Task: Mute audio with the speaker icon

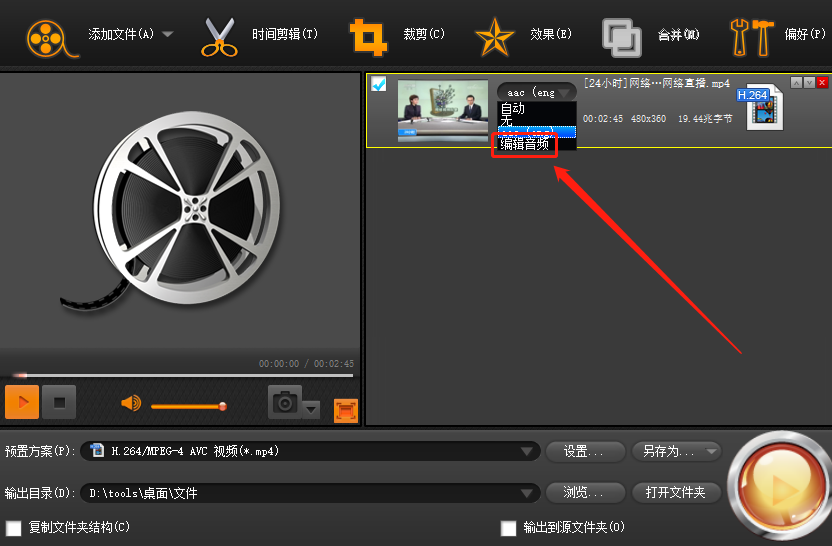Action: [x=131, y=403]
